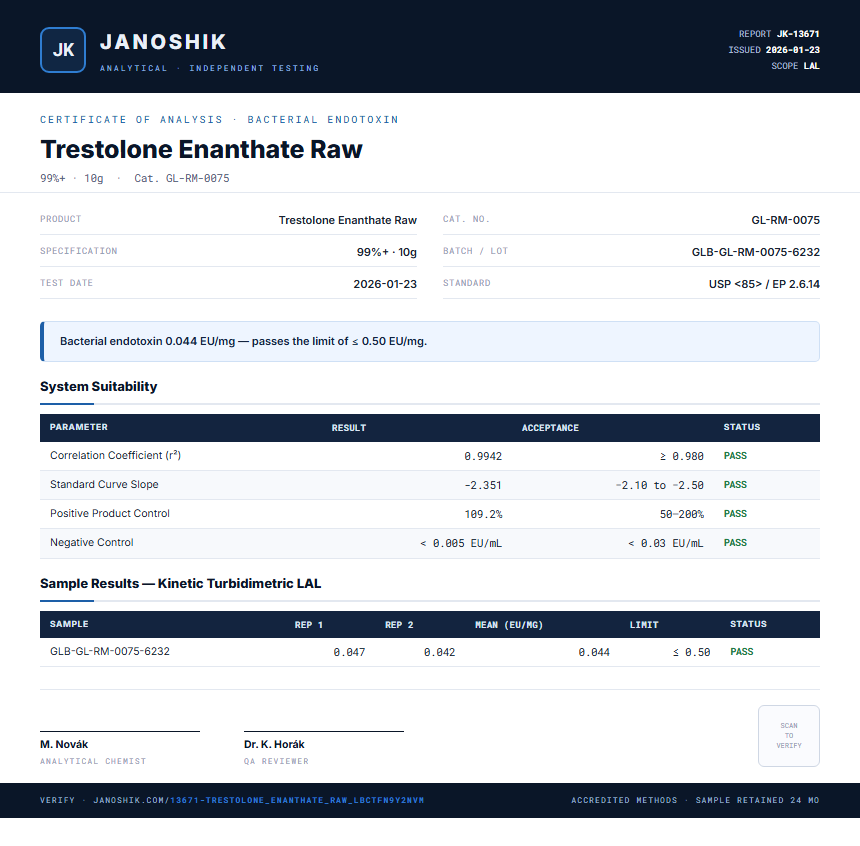Click the Negative Control row label

(92, 543)
